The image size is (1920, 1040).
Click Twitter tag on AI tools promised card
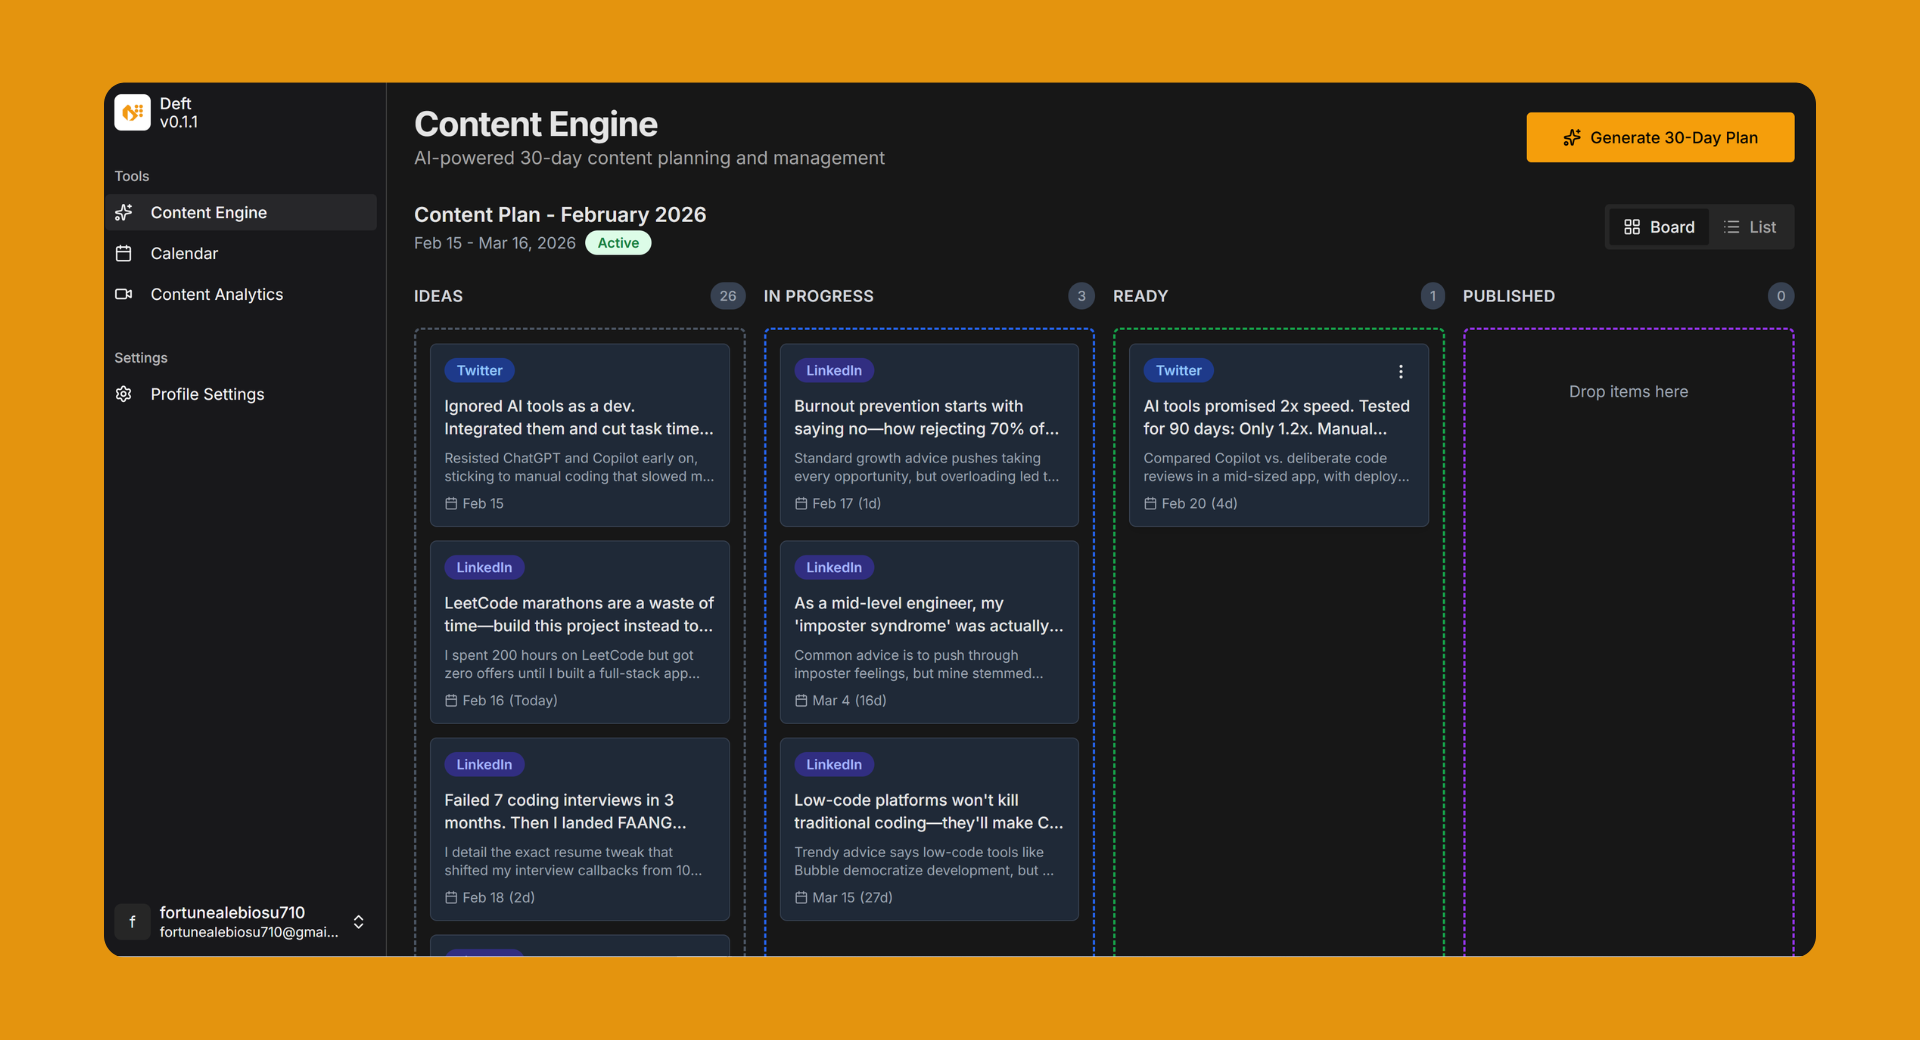[x=1178, y=371]
